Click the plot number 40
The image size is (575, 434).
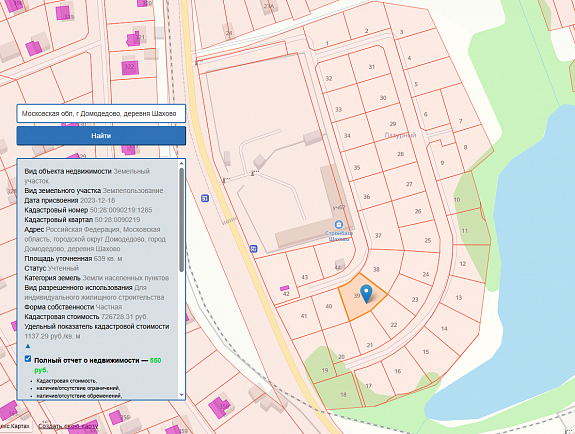[329, 306]
